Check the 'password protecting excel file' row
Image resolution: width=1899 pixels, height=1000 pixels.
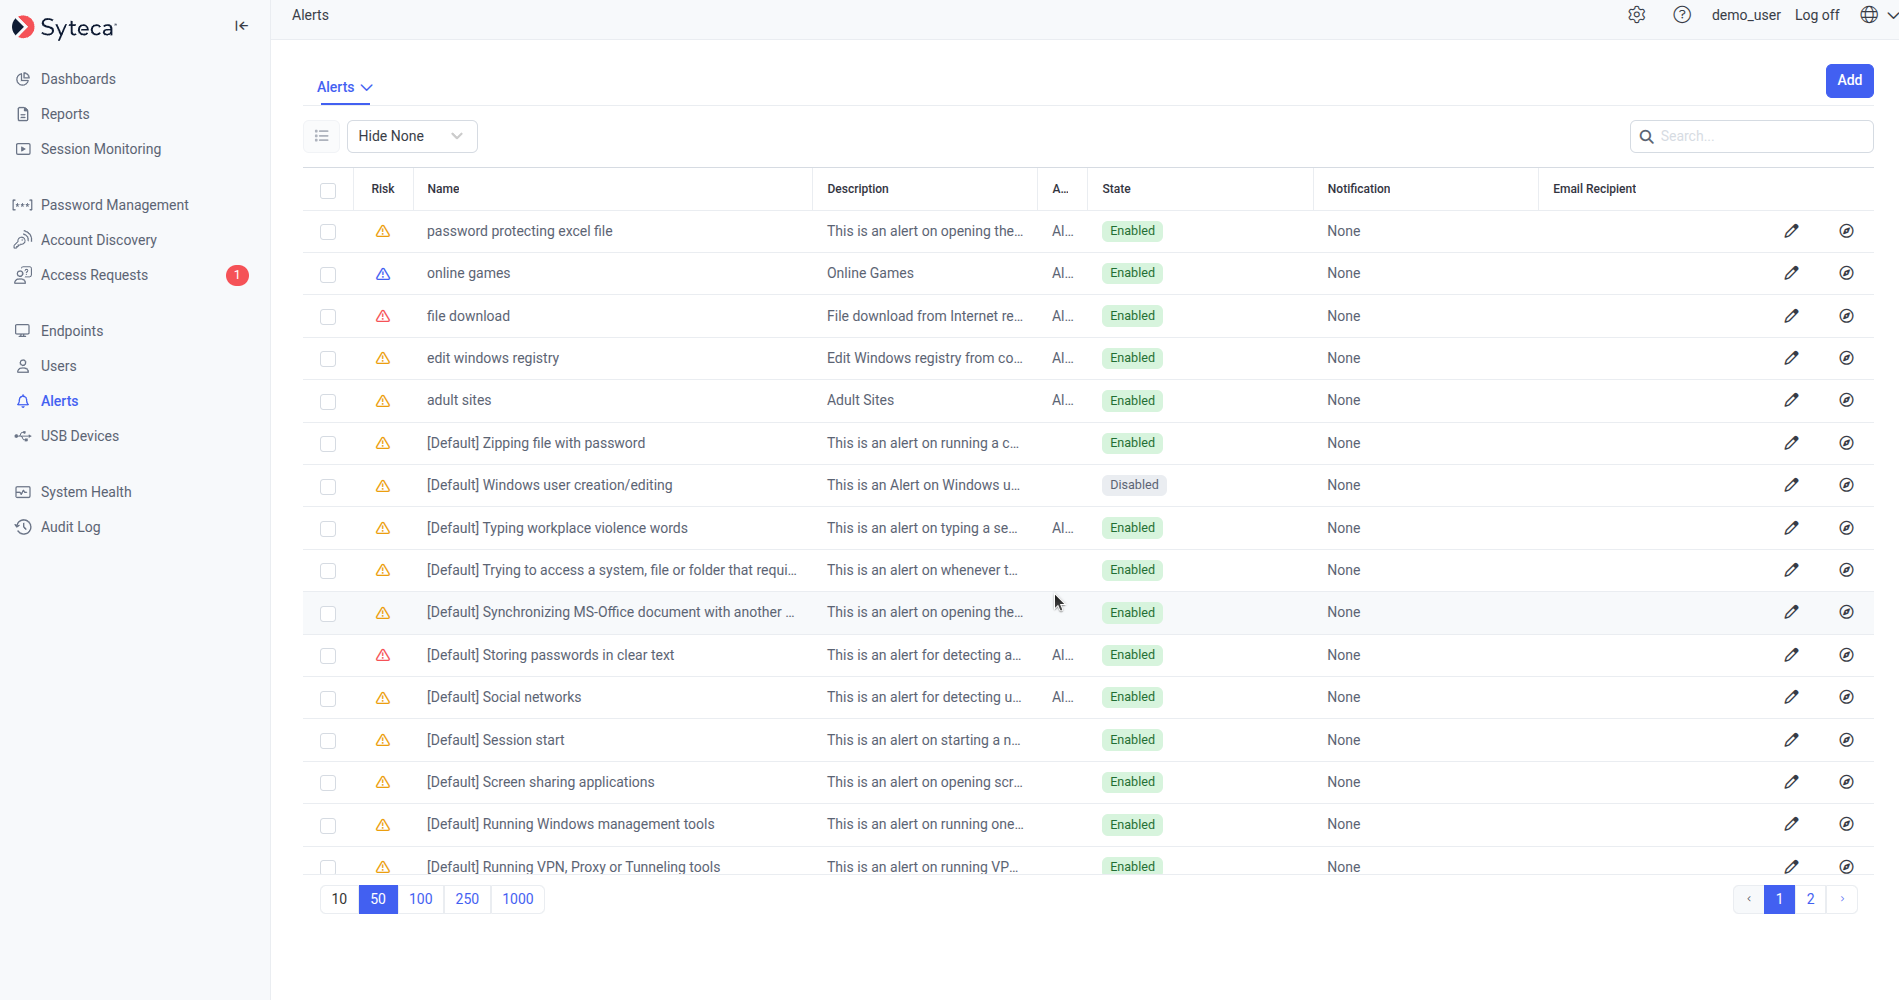[328, 232]
